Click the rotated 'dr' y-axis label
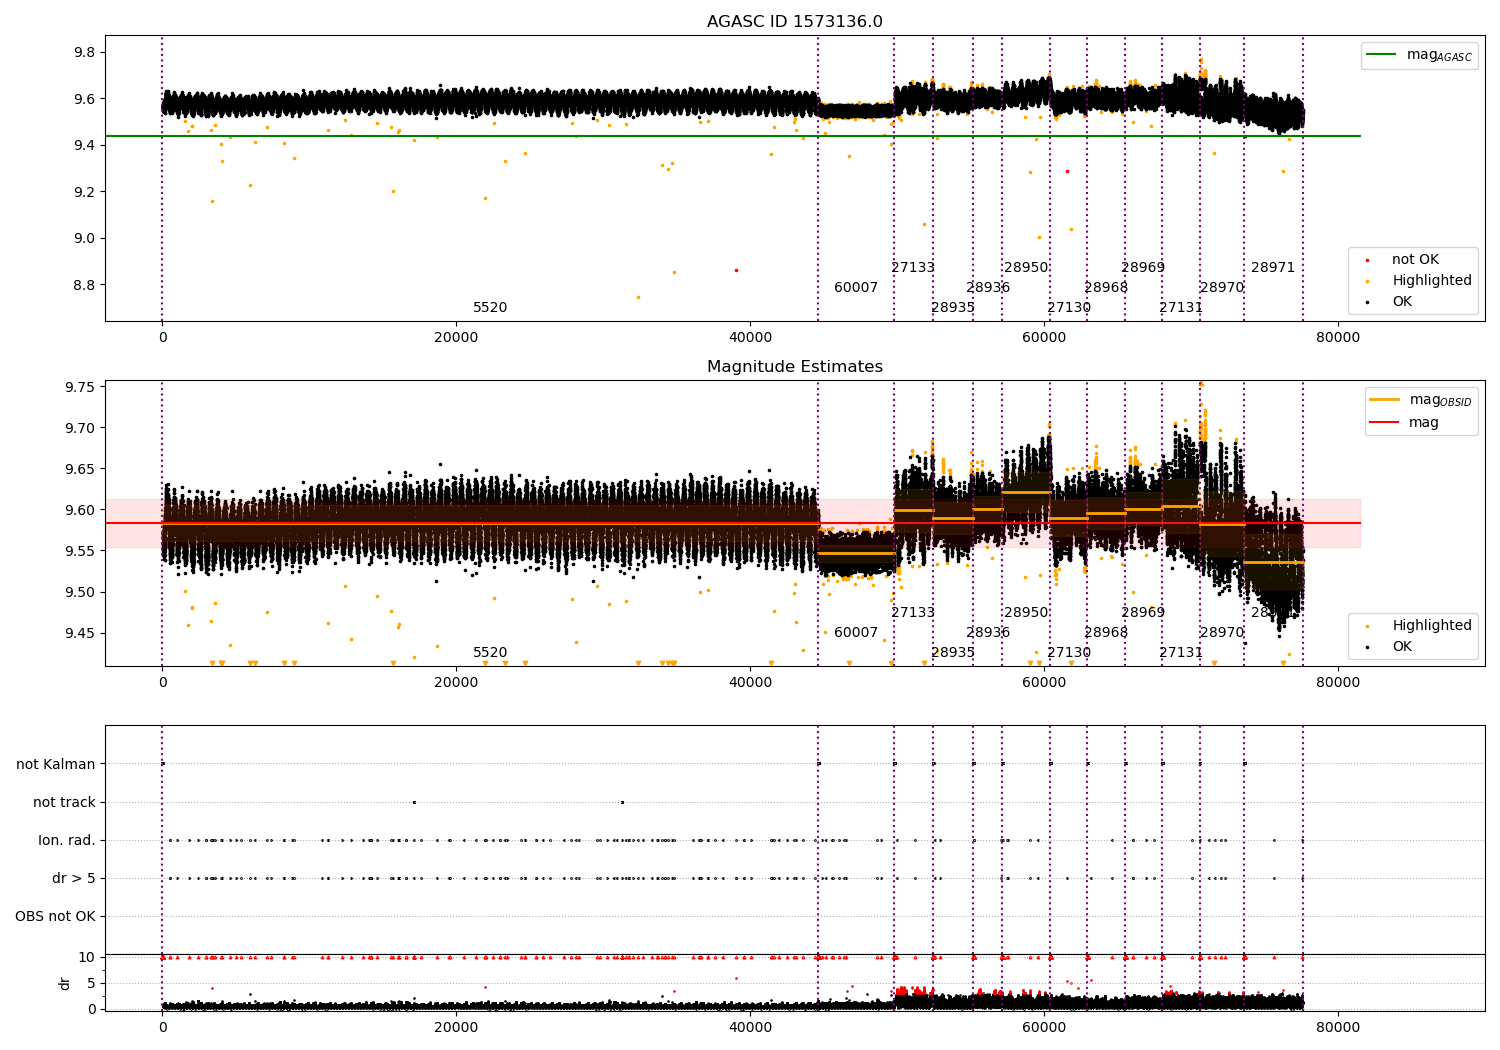 (65, 984)
